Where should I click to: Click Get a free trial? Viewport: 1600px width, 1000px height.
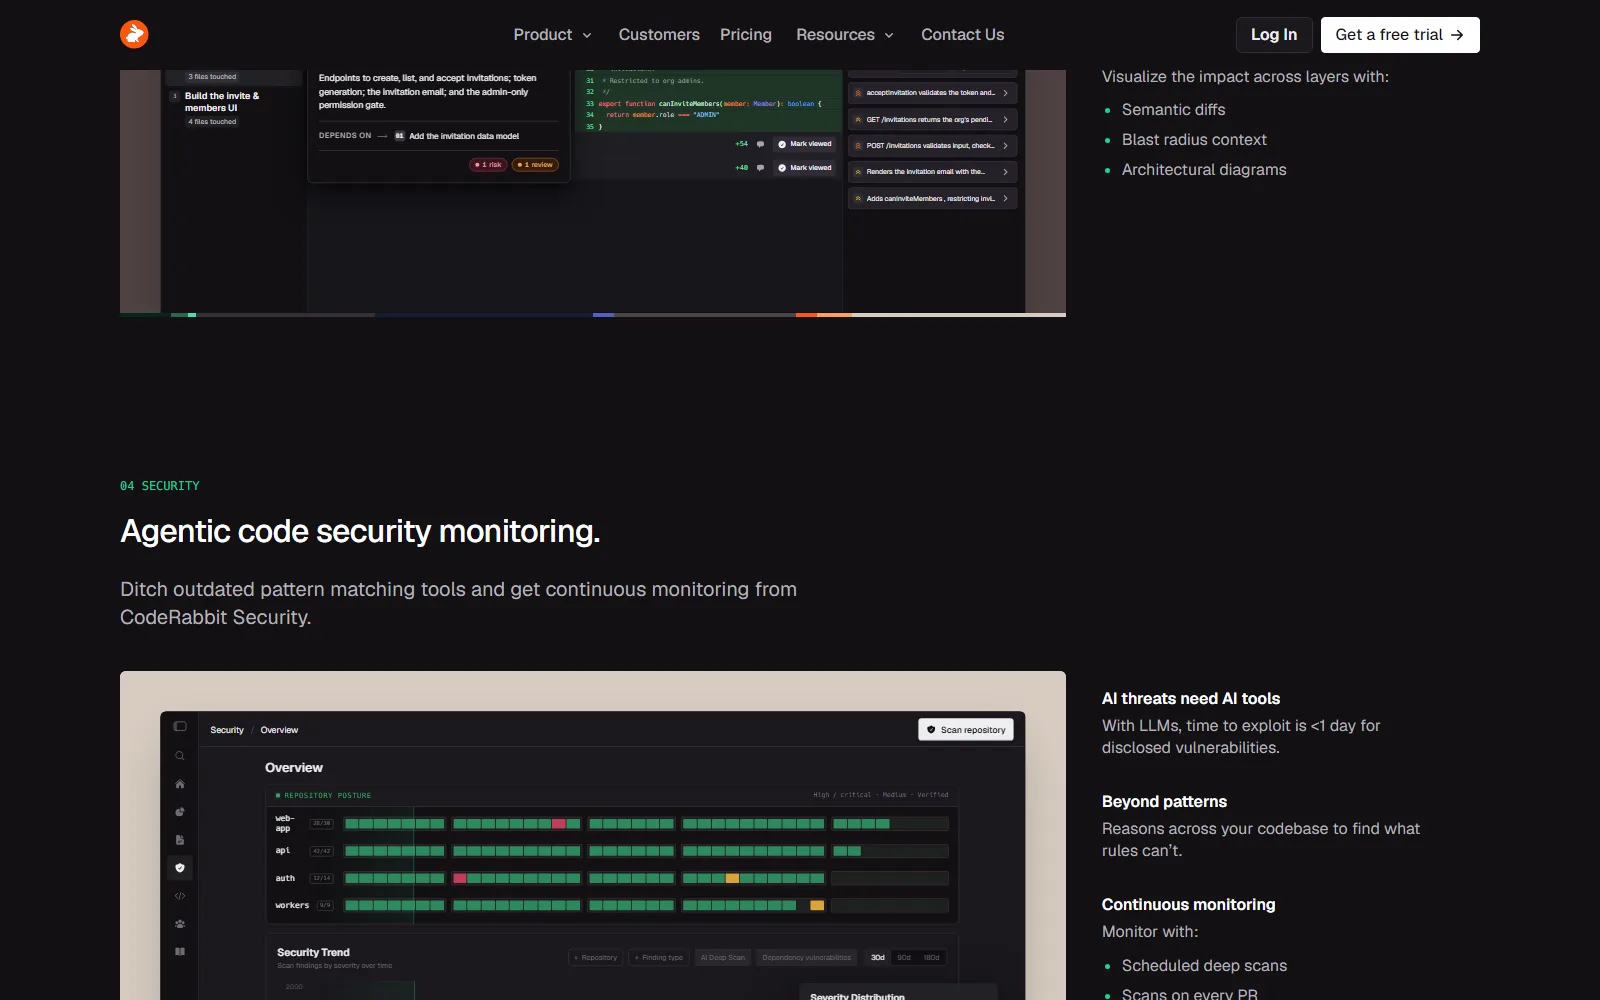[x=1400, y=35]
